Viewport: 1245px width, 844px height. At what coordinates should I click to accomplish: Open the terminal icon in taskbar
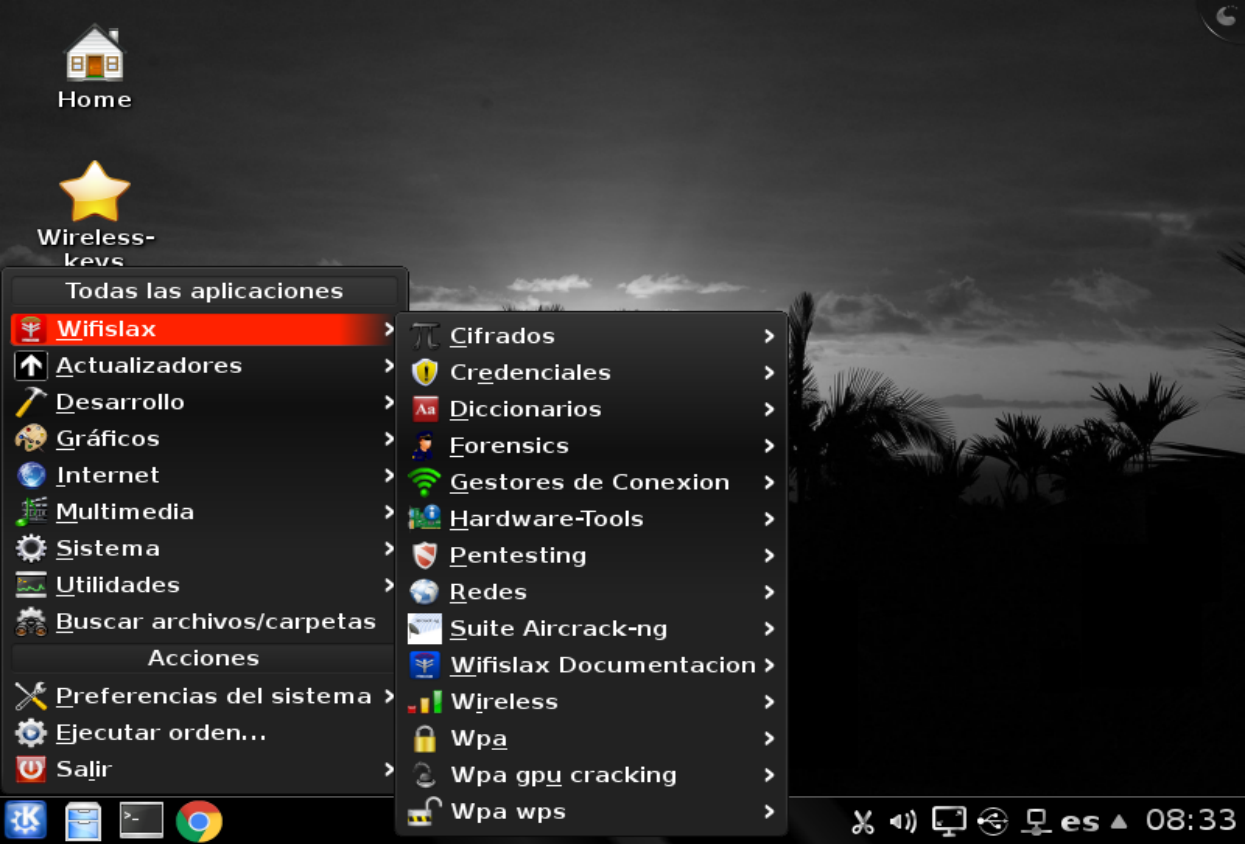[141, 820]
